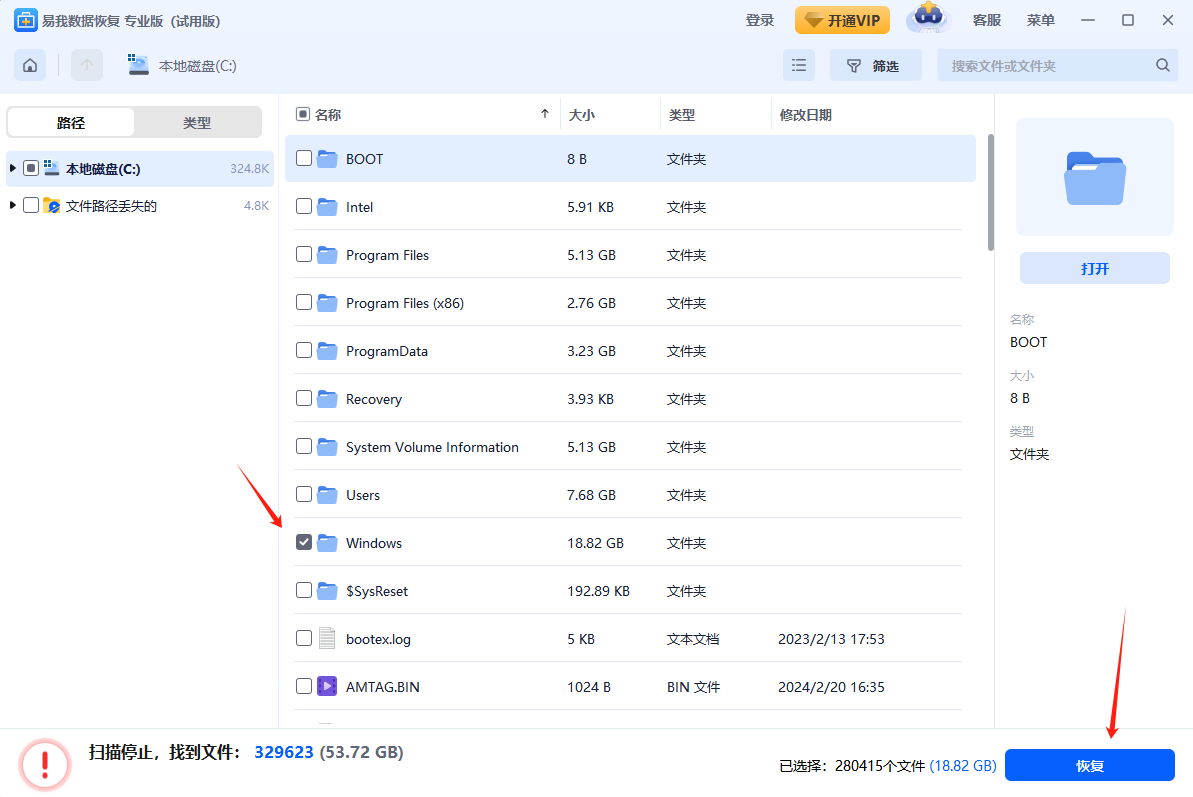This screenshot has height=797, width=1193.
Task: Click the home icon in toolbar
Action: coord(30,65)
